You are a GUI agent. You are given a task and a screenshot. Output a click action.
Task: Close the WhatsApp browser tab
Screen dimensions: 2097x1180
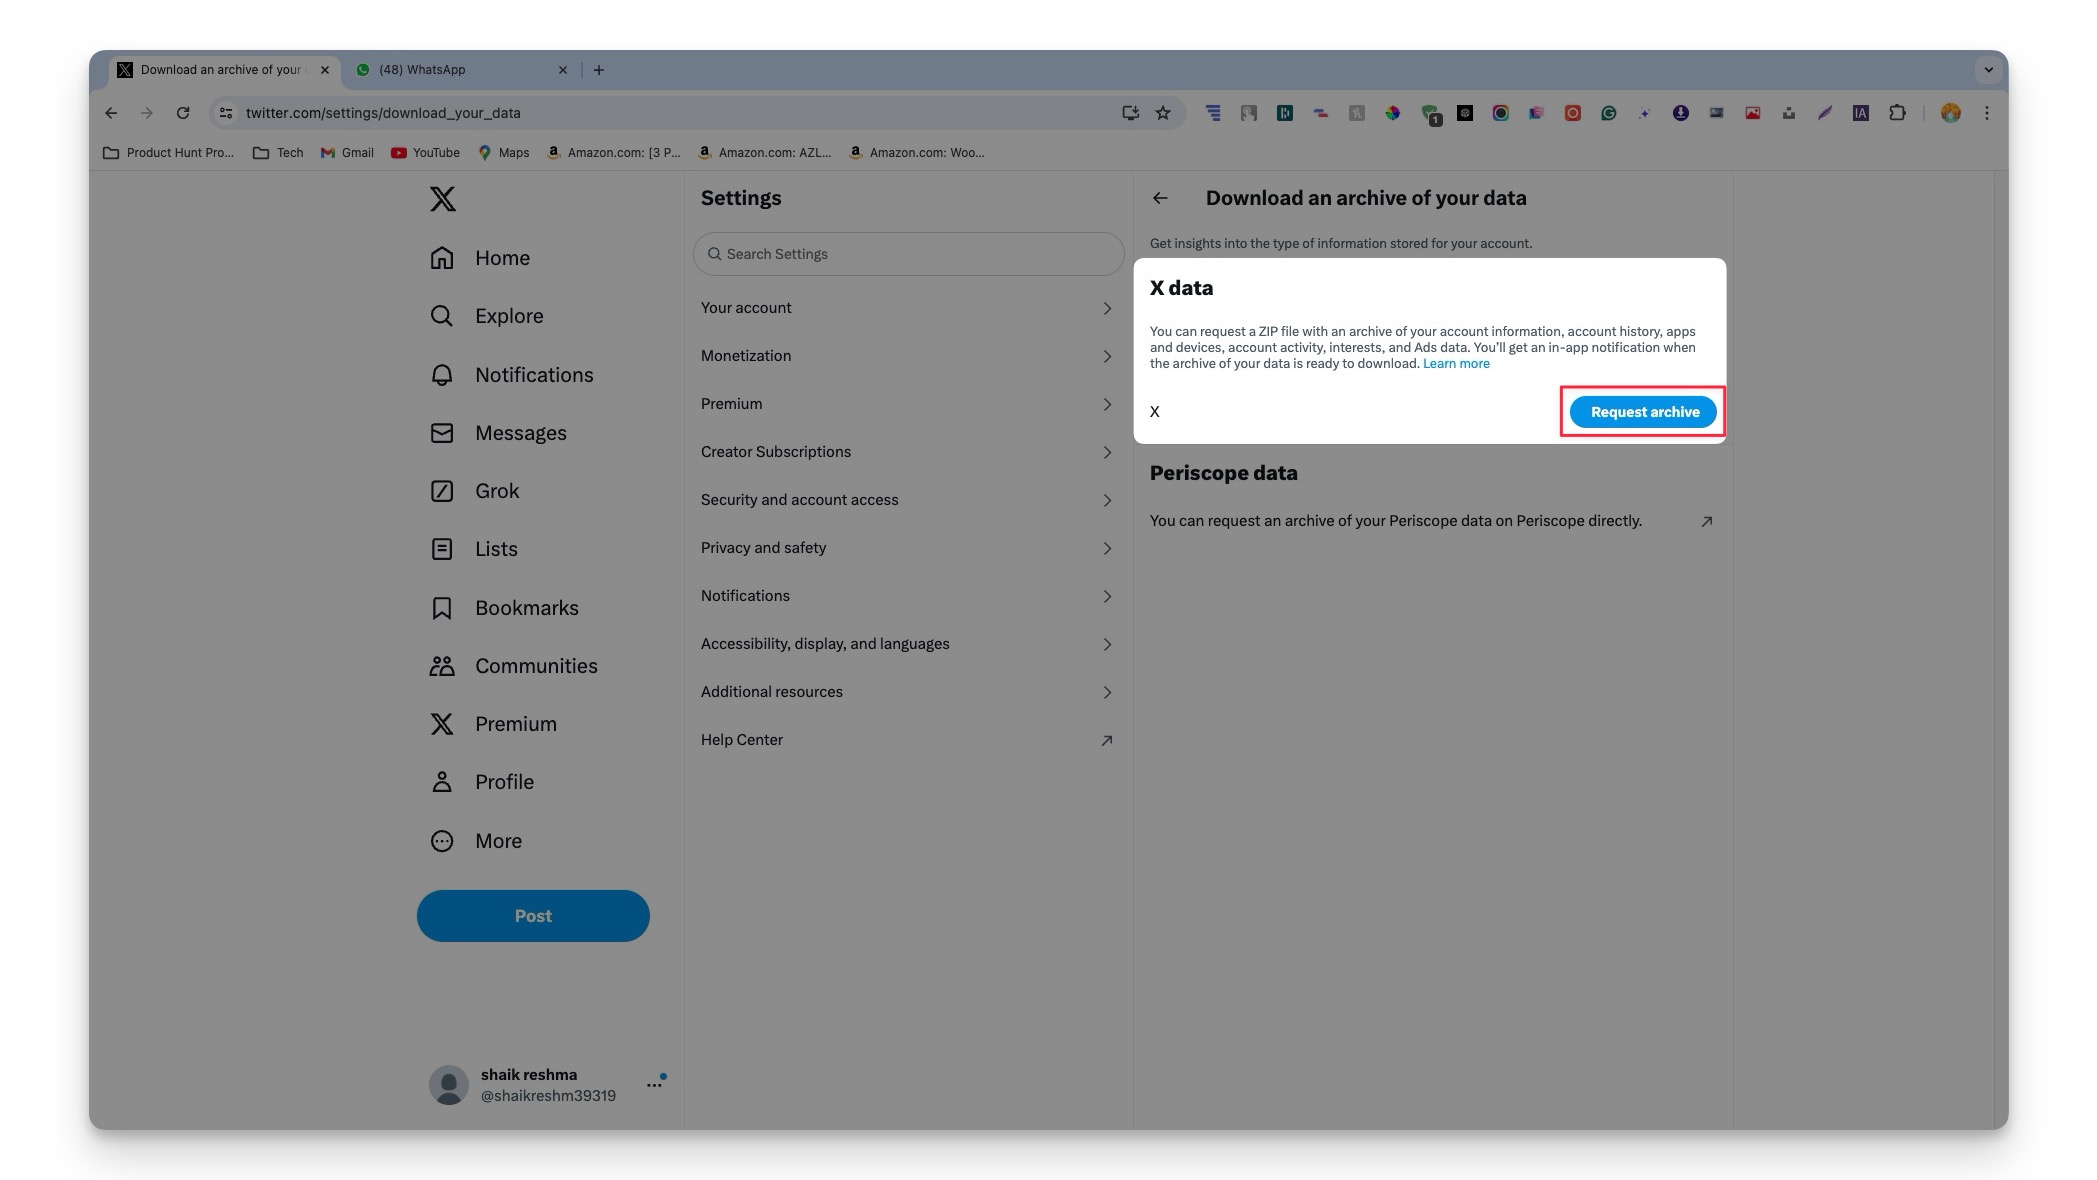click(x=562, y=70)
